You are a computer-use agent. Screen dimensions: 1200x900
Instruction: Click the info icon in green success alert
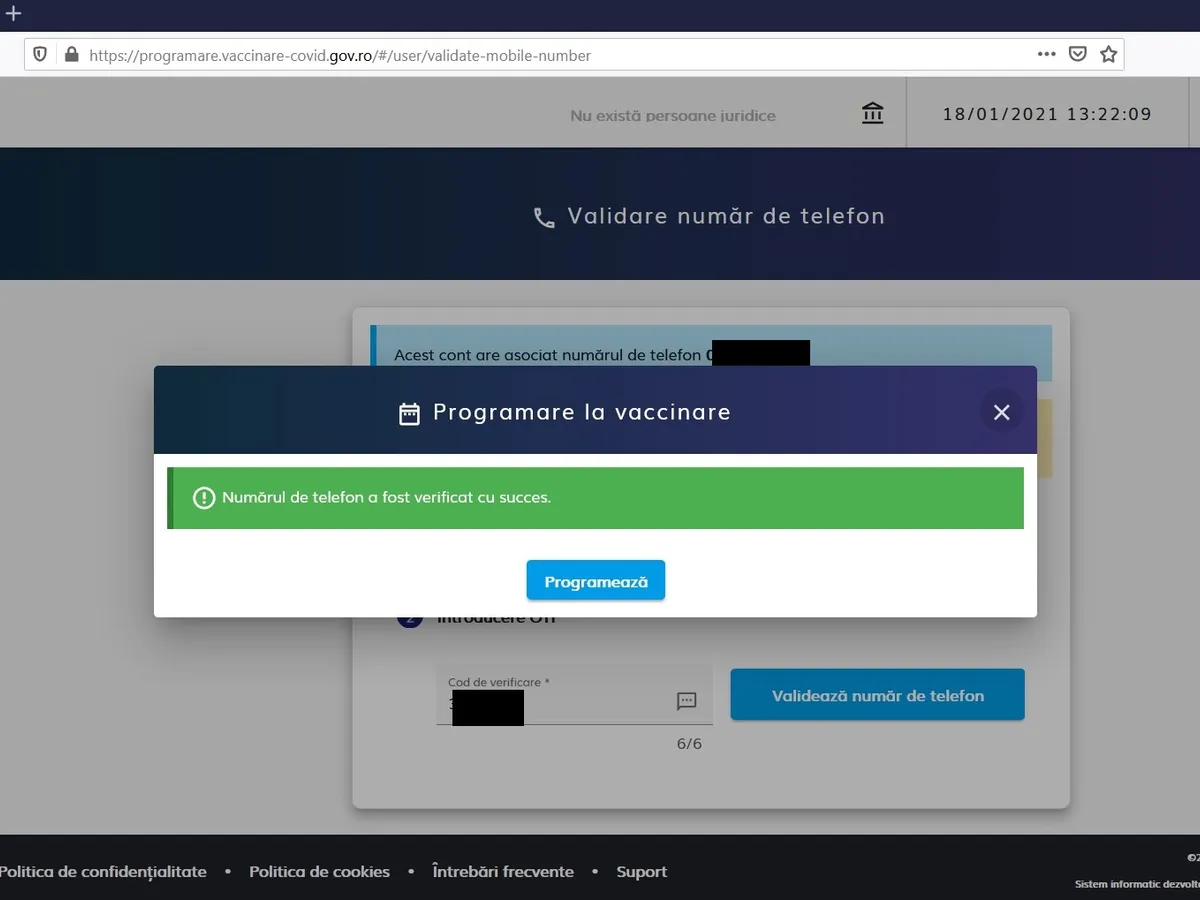(204, 498)
